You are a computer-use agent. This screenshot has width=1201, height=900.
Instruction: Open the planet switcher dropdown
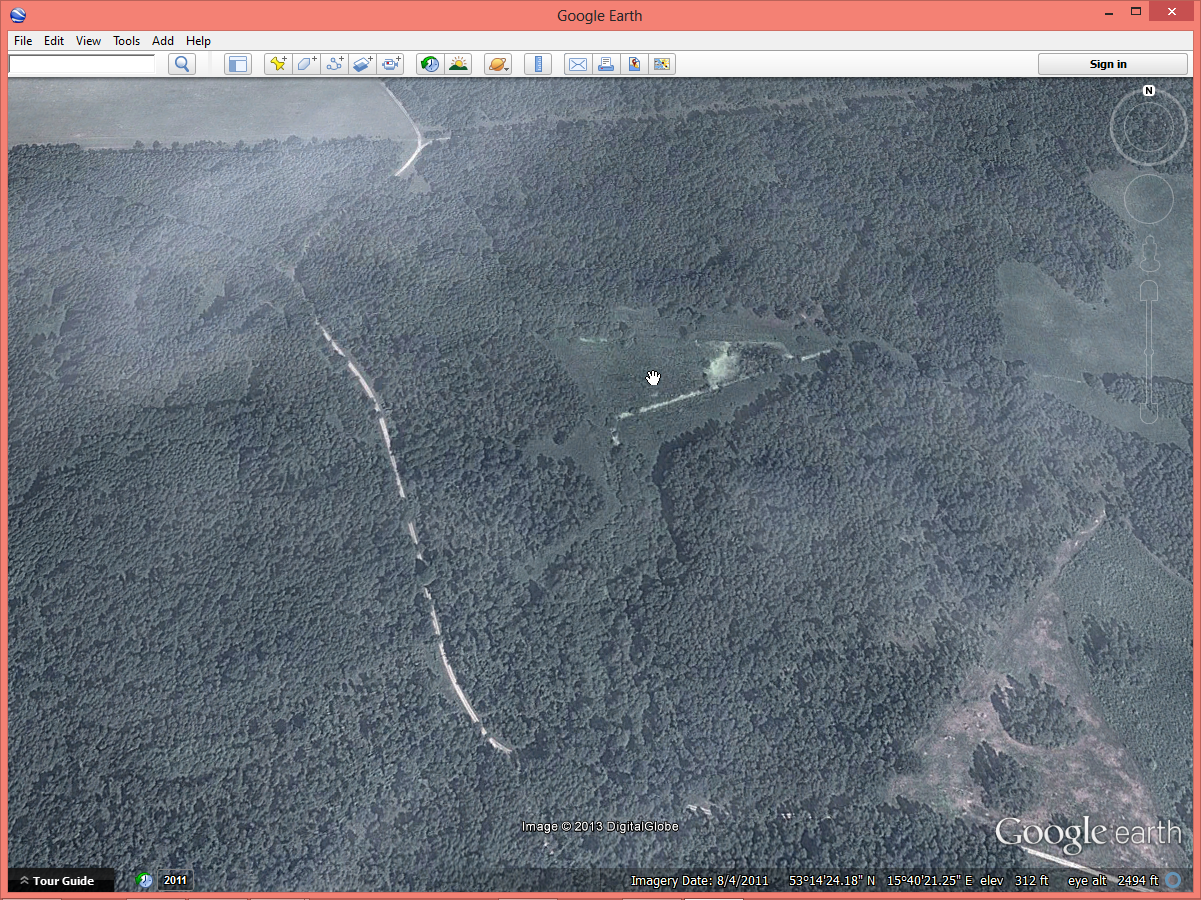(x=497, y=64)
